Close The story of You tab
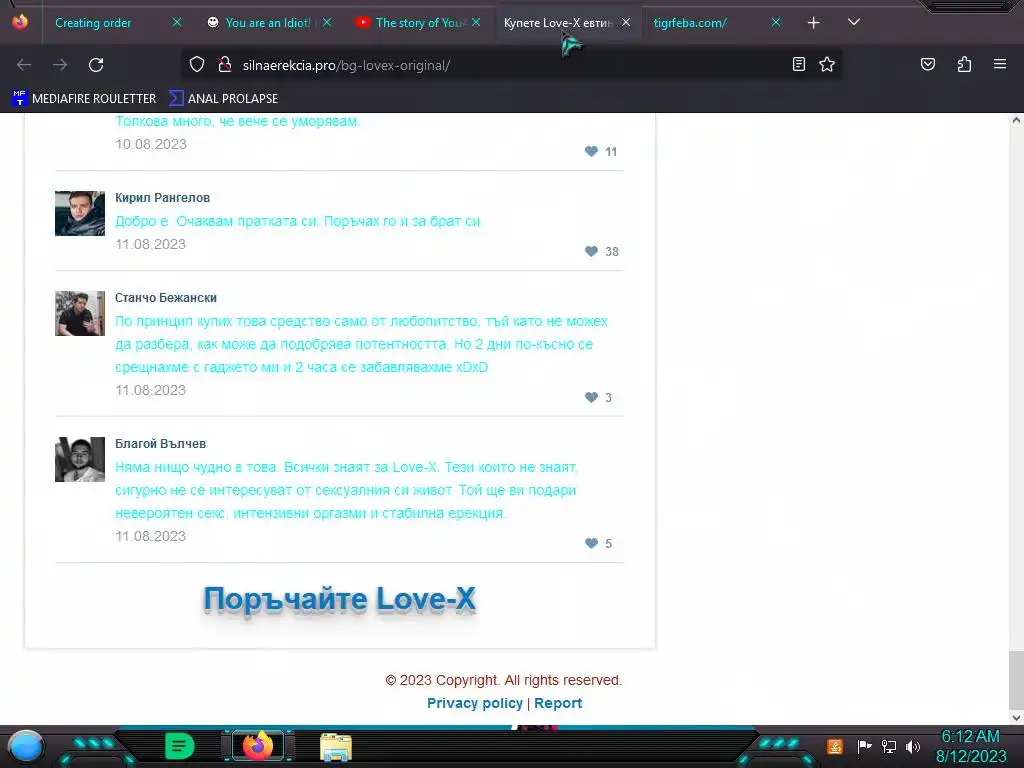The image size is (1024, 768). point(476,22)
